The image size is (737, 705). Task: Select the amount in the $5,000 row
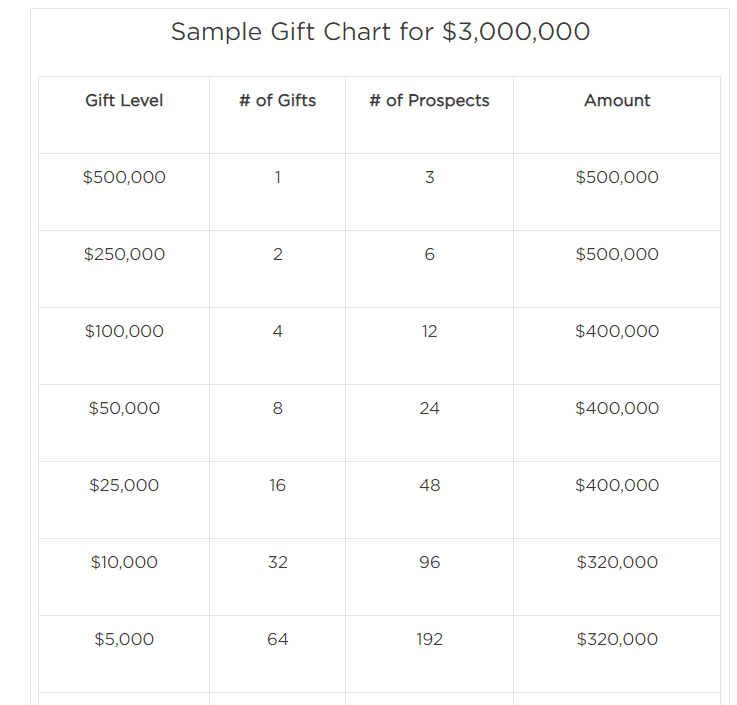[617, 640]
